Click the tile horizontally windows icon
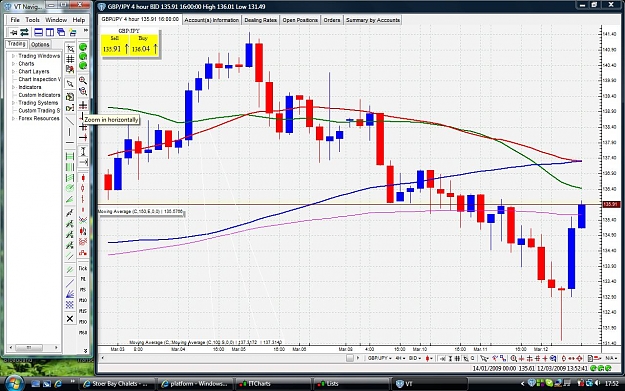The image size is (625, 391). [39, 32]
